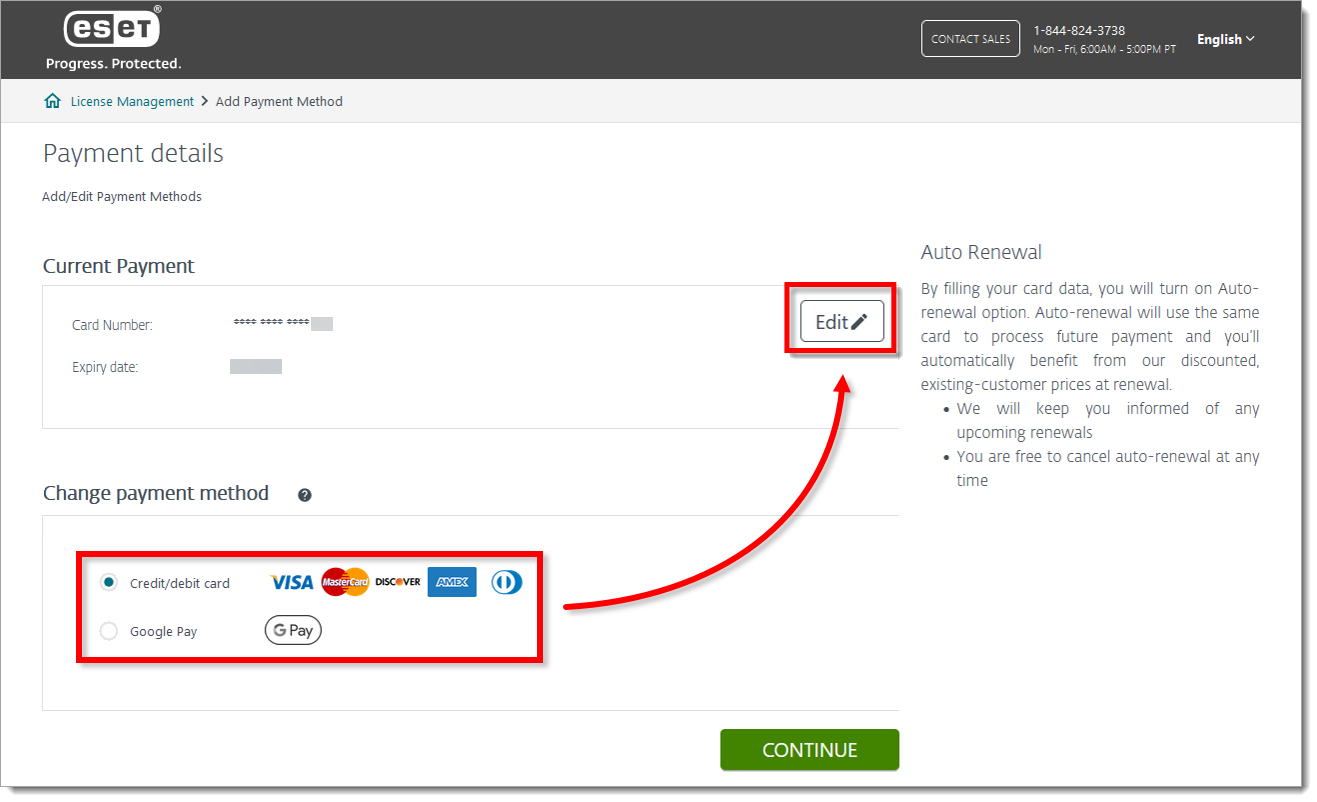
Task: Click the G Pay logo button
Action: 292,630
